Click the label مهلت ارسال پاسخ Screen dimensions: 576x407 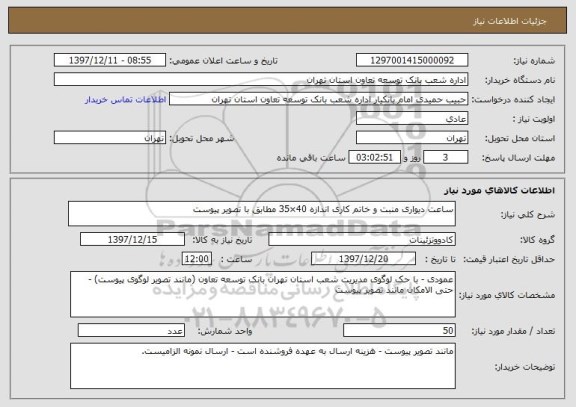(x=518, y=158)
